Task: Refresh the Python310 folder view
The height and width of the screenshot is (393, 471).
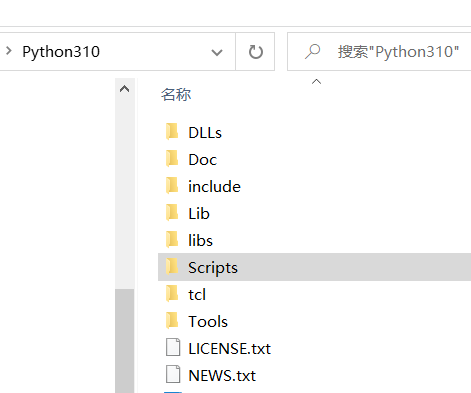Action: click(x=255, y=52)
